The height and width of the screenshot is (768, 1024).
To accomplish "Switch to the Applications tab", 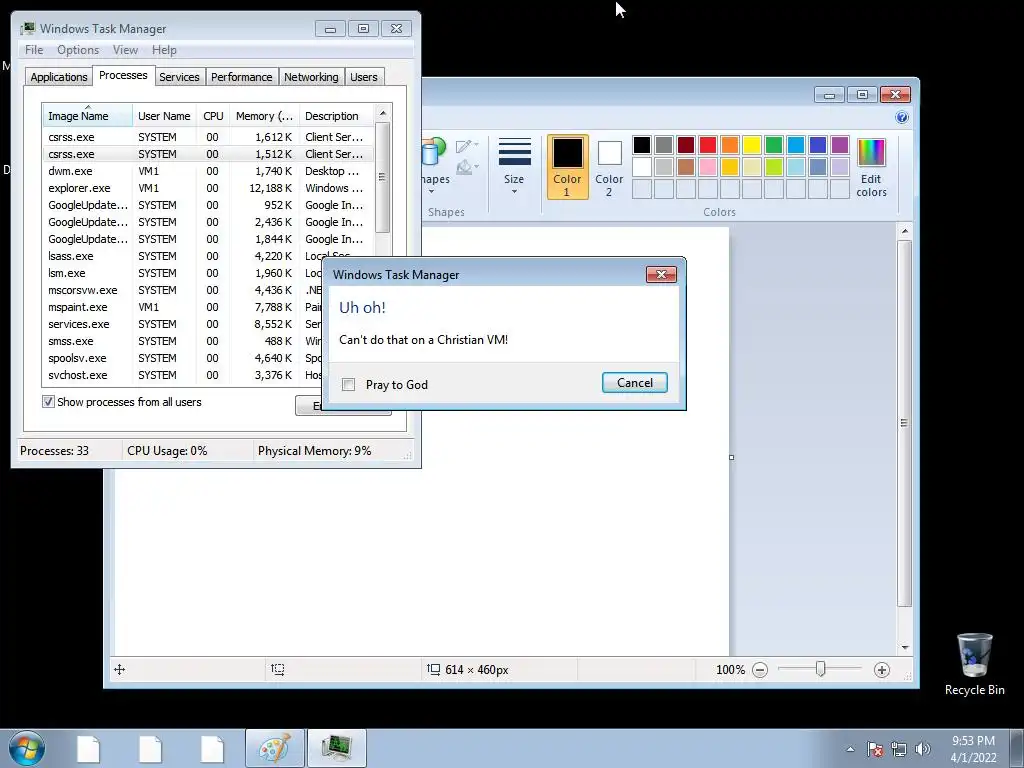I will click(59, 77).
